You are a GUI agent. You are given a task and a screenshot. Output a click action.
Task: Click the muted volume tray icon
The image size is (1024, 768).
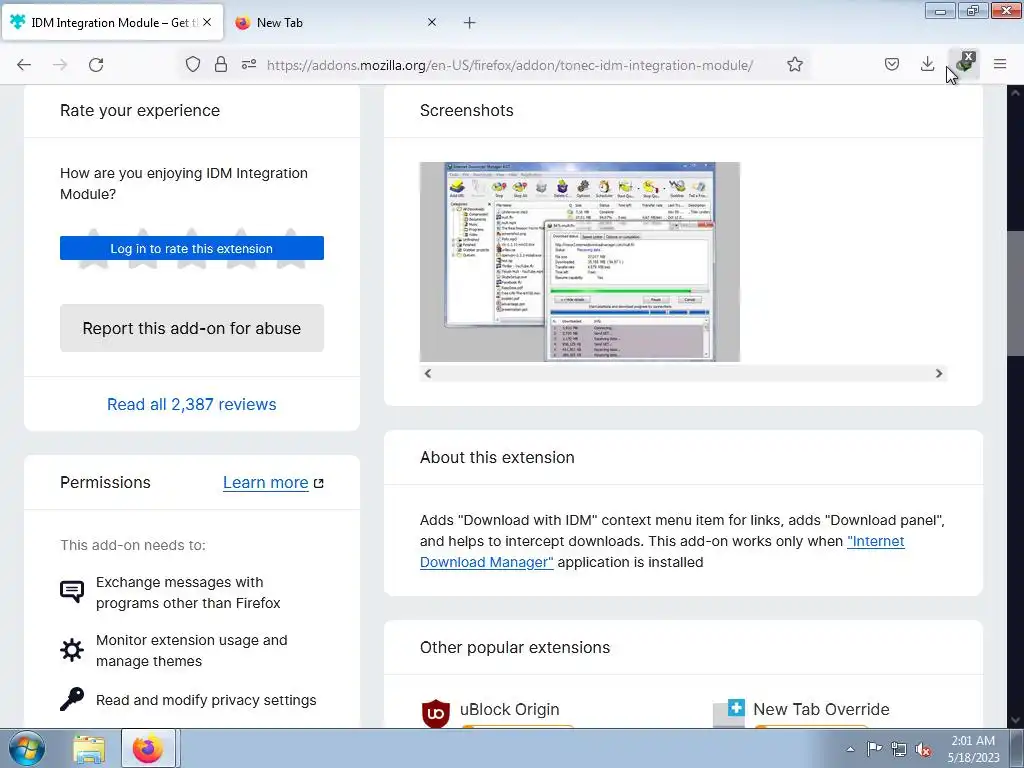[923, 749]
